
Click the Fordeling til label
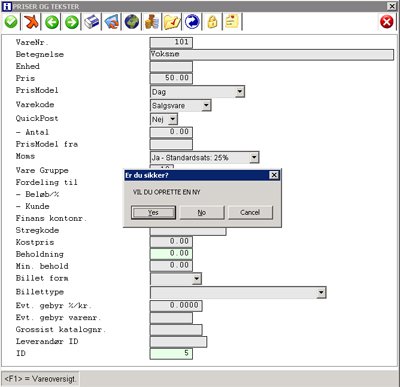47,182
